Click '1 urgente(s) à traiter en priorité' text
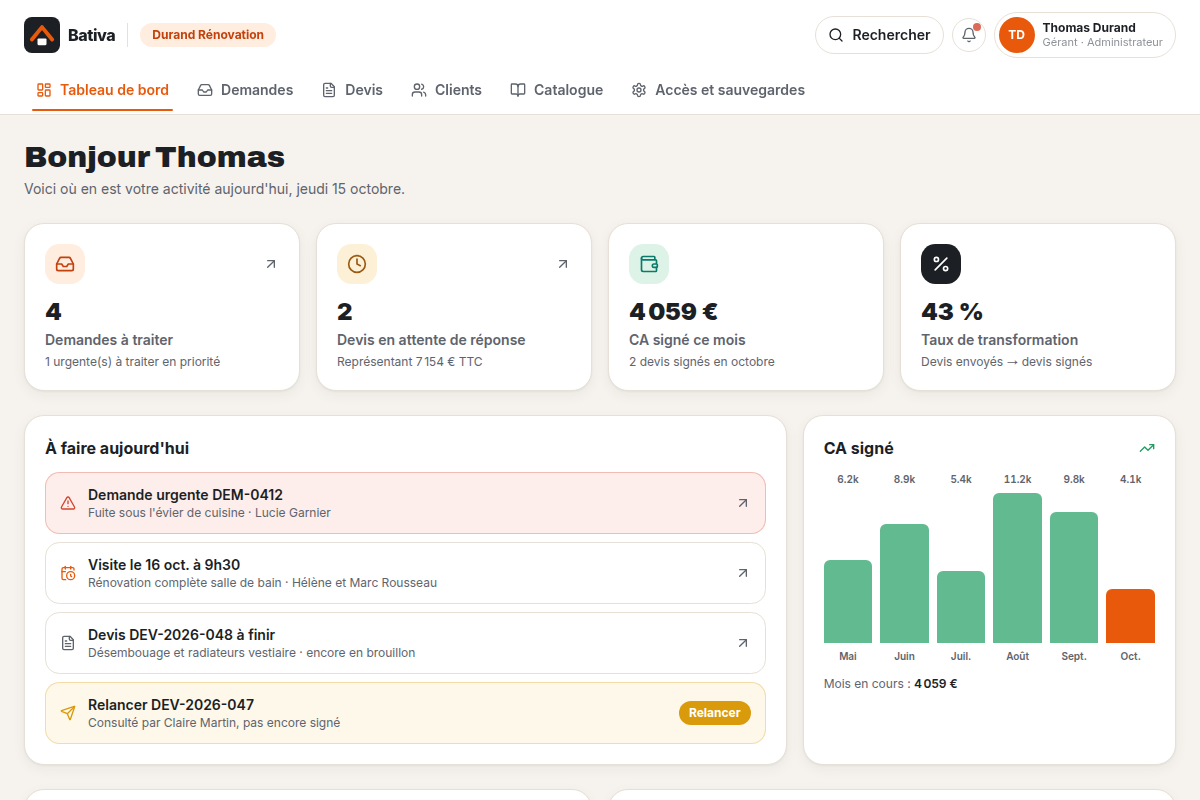 (x=132, y=362)
